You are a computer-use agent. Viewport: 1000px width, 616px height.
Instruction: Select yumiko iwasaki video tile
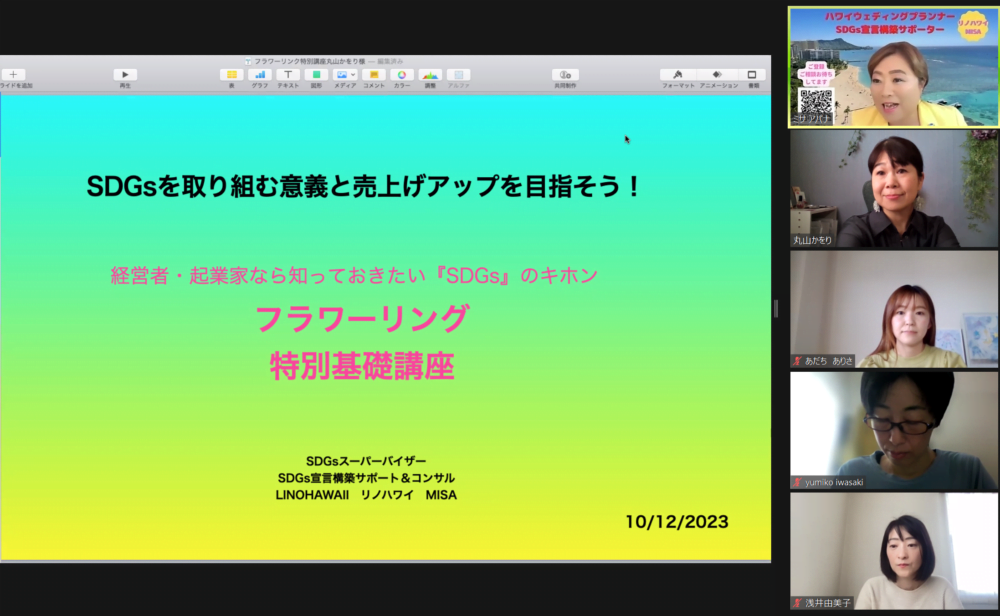pyautogui.click(x=894, y=431)
